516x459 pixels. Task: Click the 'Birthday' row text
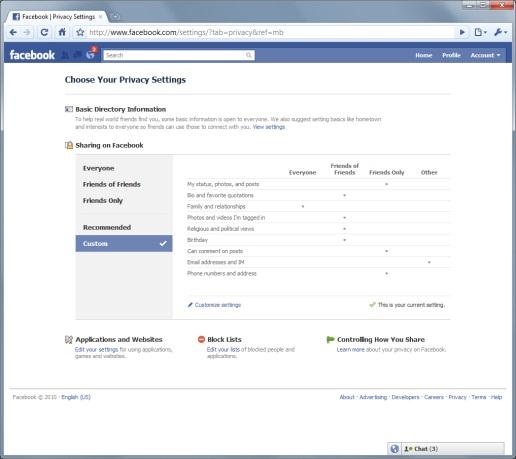197,240
